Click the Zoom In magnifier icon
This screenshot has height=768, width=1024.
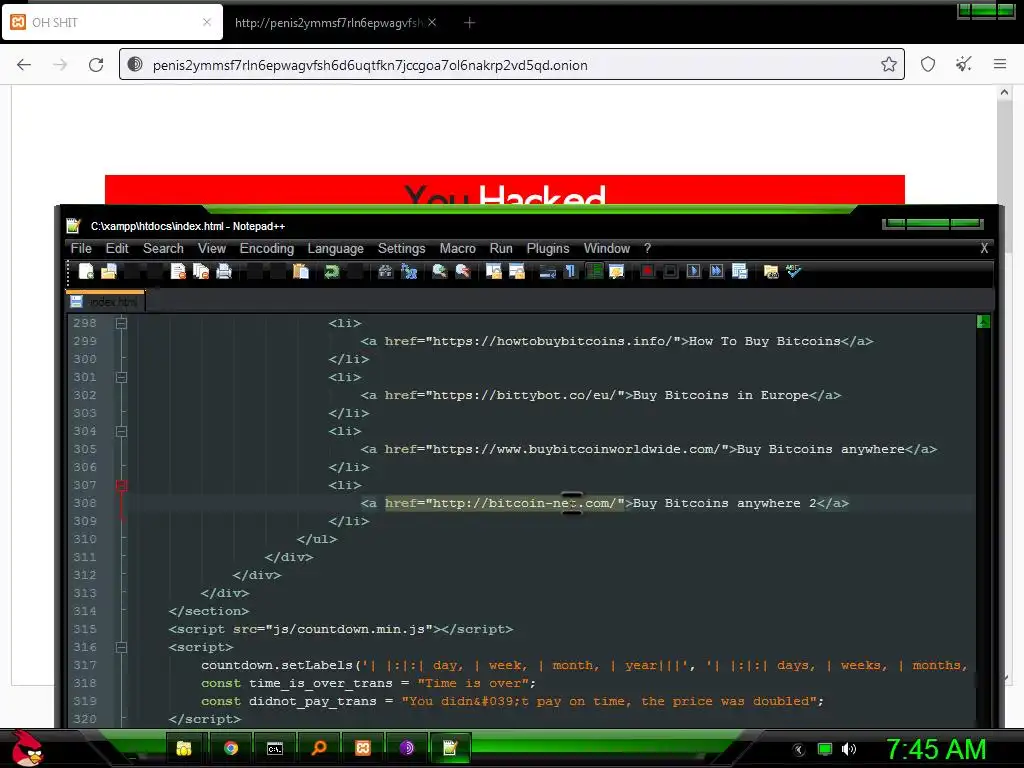tap(440, 271)
